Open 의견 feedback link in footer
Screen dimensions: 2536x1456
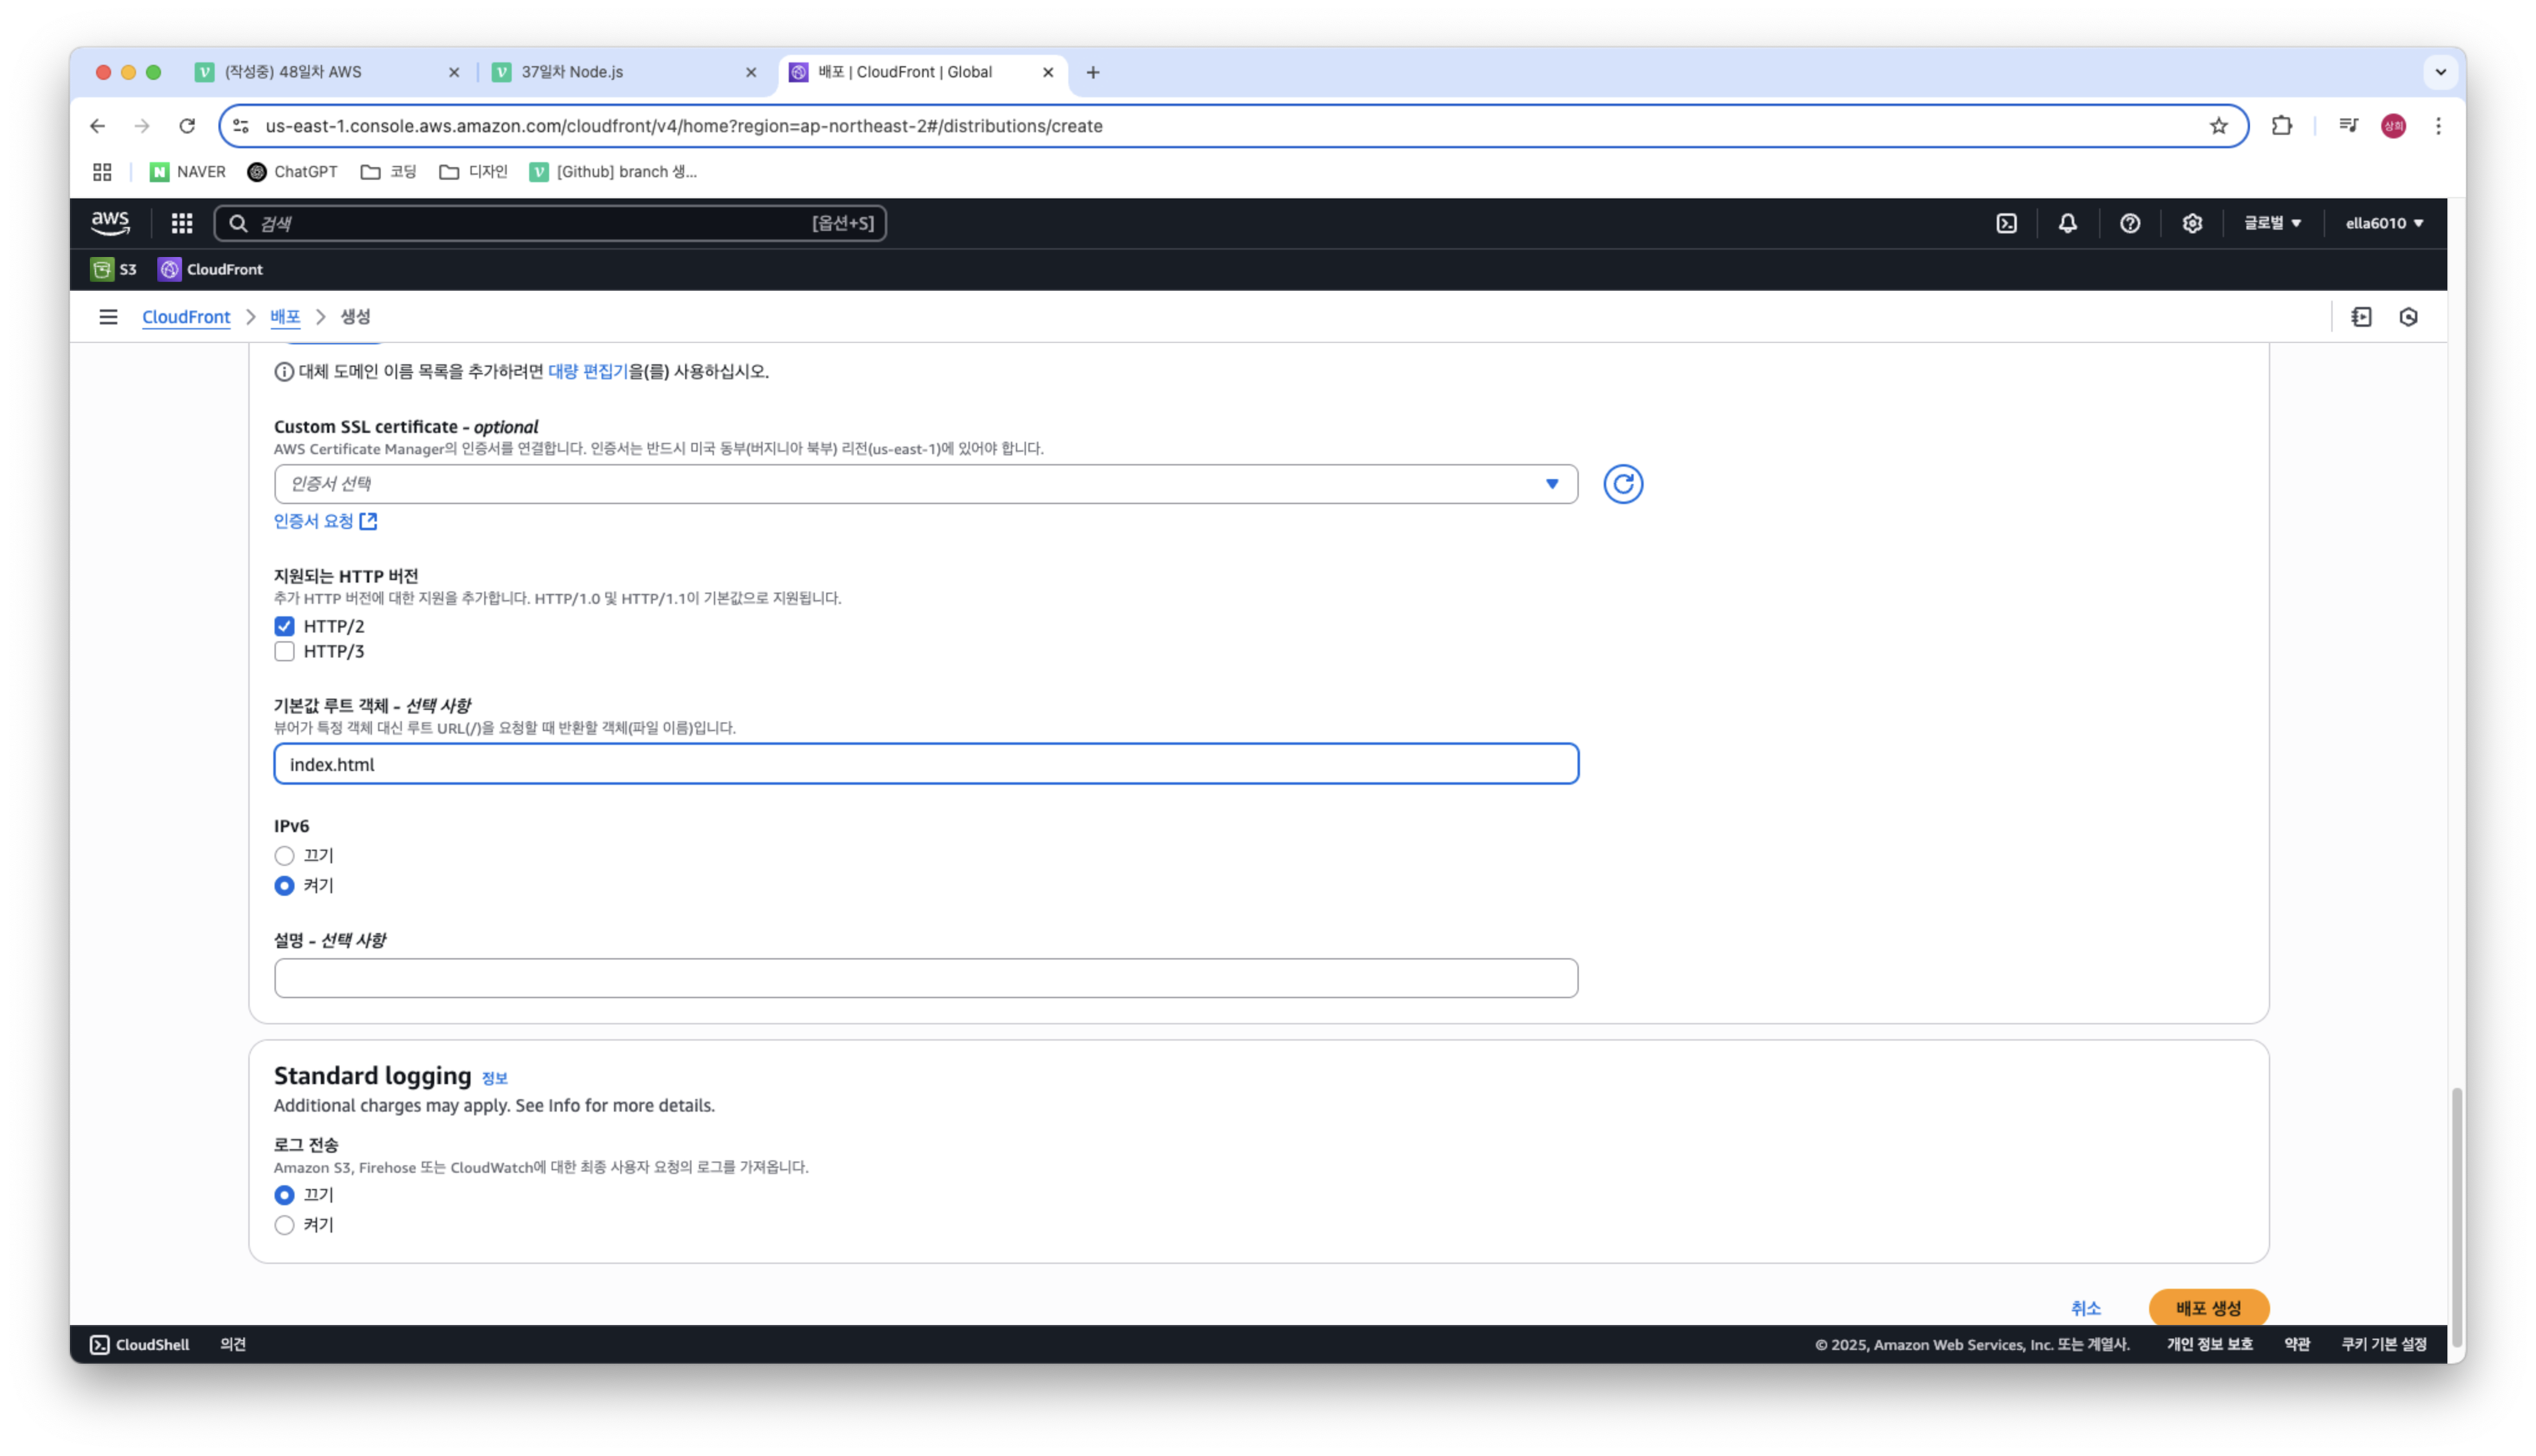point(233,1344)
